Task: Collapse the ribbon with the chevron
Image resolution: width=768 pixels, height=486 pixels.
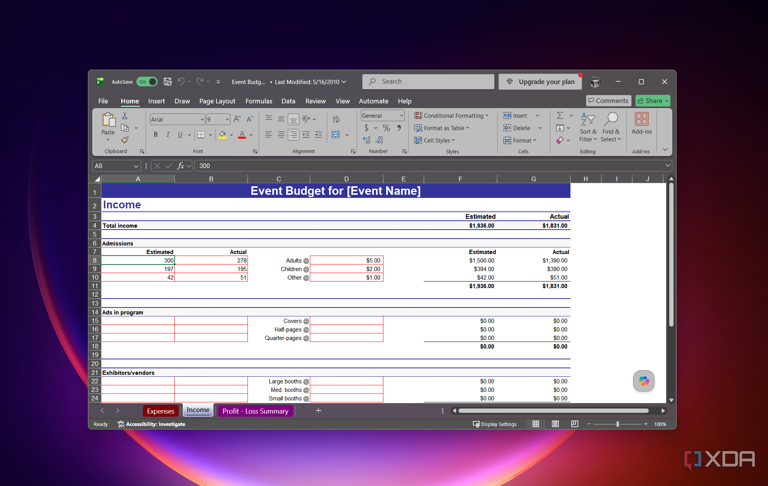Action: 665,149
